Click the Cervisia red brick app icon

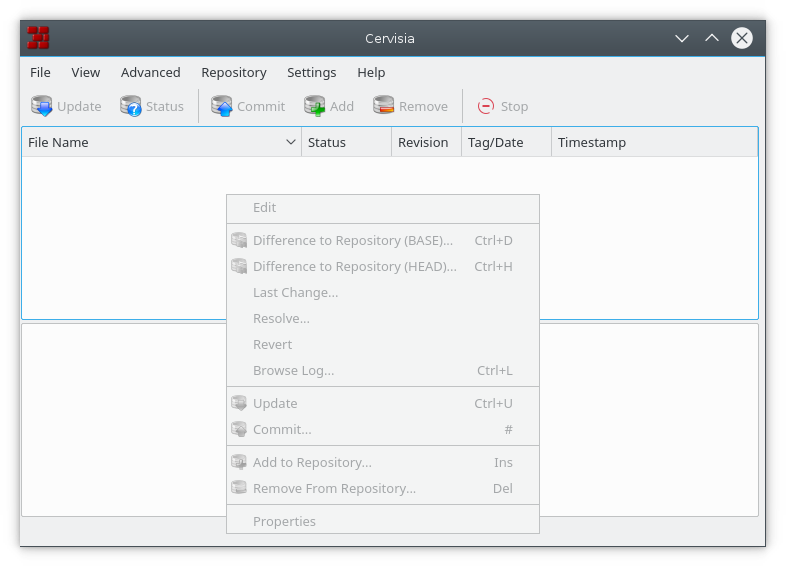(x=38, y=38)
